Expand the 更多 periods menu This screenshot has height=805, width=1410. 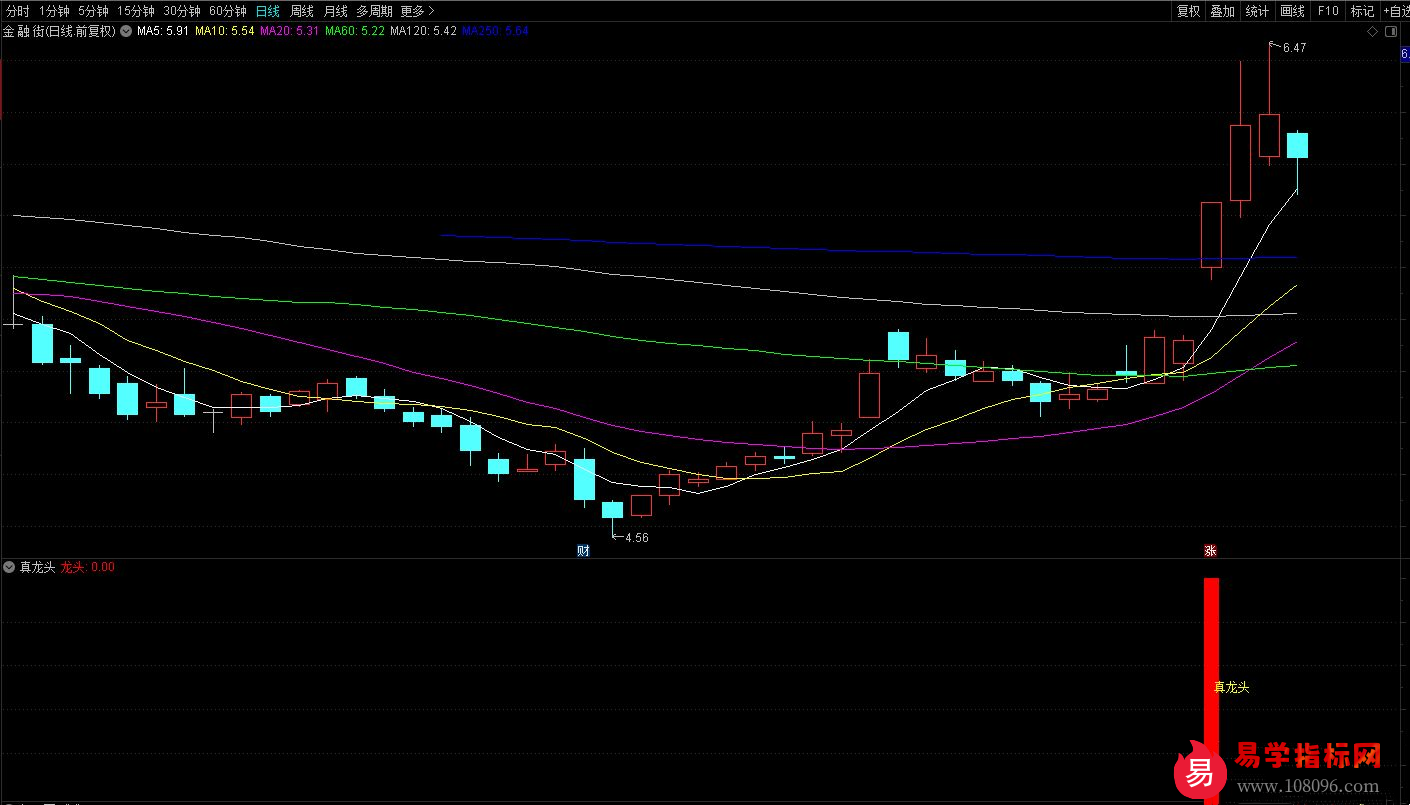pos(417,11)
